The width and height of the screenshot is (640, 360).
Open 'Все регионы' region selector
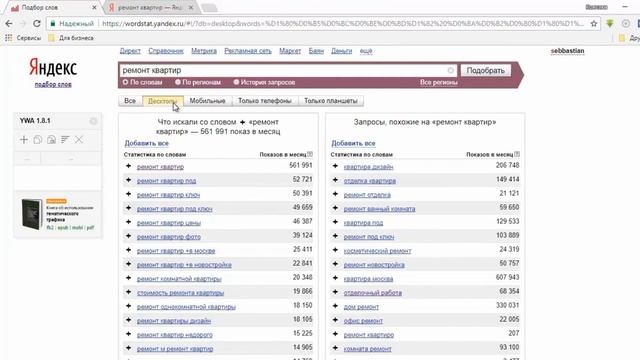439,82
